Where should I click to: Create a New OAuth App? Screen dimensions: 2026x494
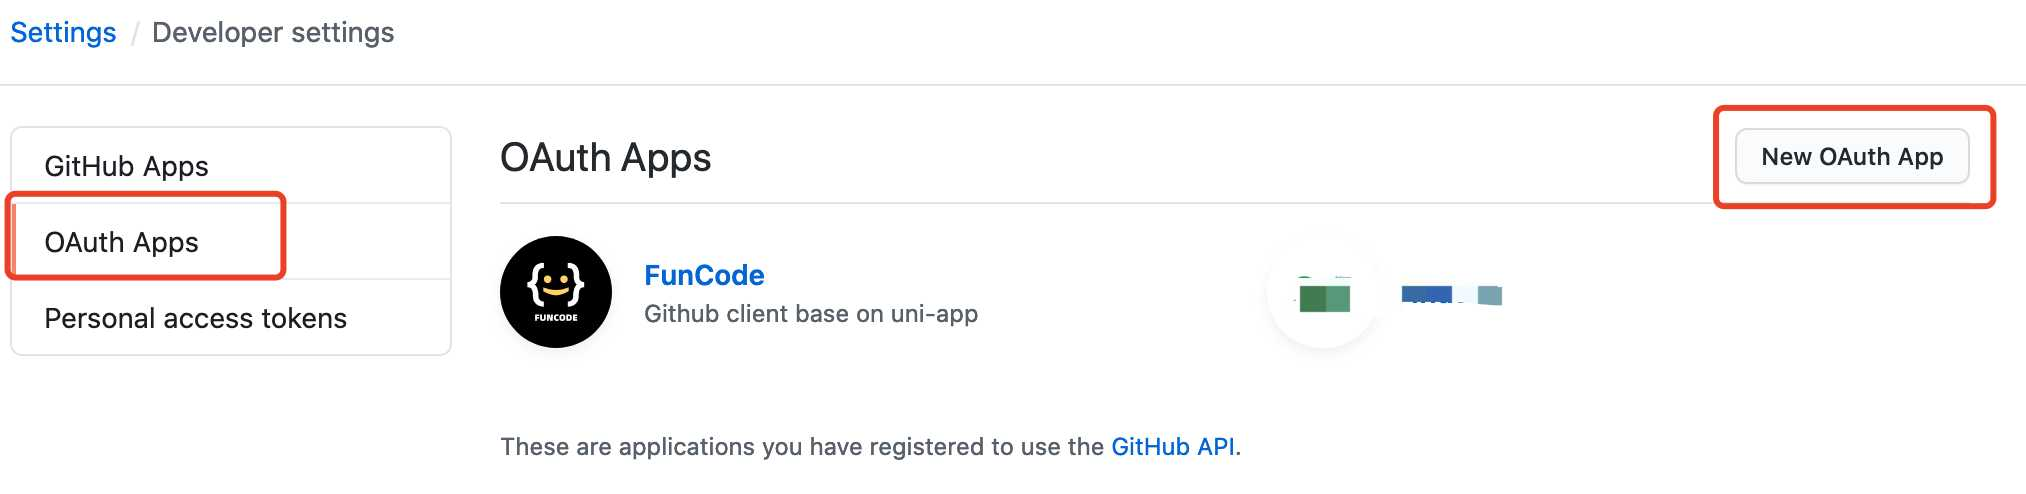(1852, 156)
